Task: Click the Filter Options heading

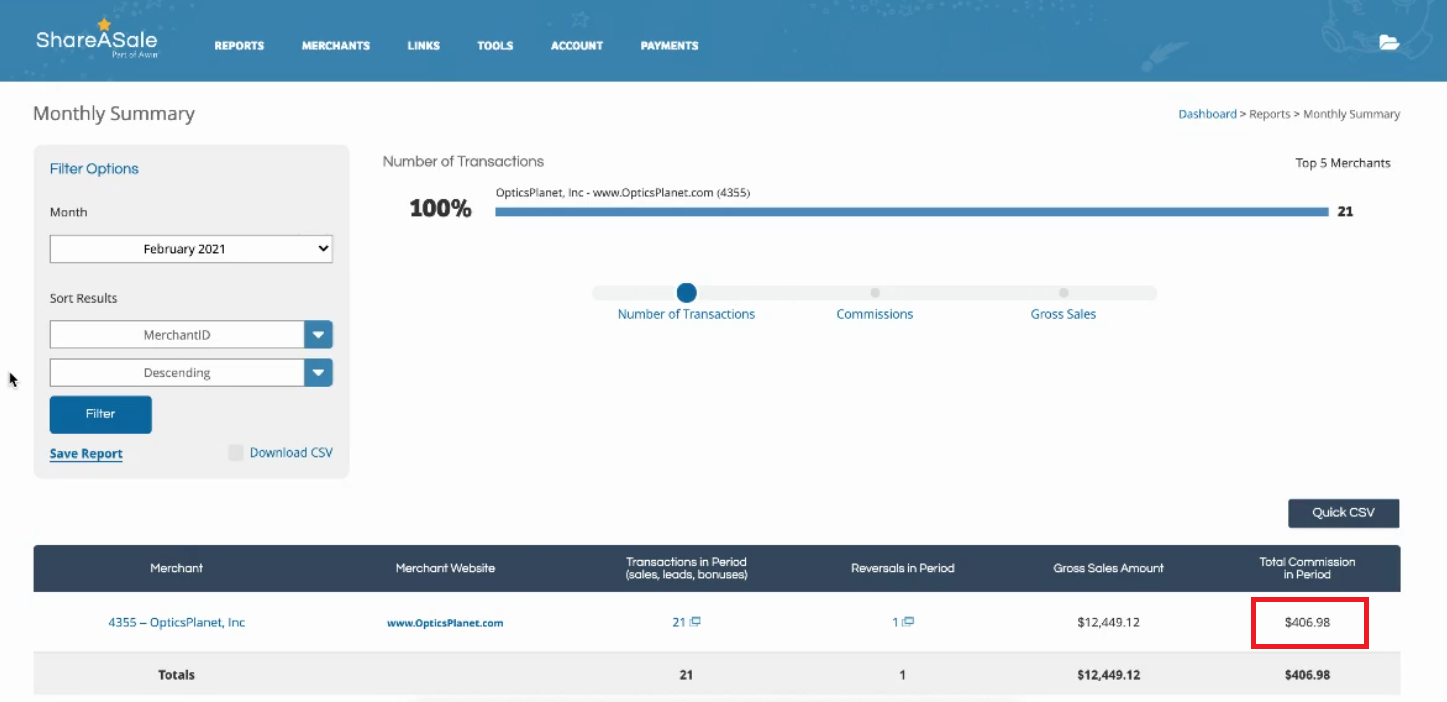Action: tap(94, 169)
